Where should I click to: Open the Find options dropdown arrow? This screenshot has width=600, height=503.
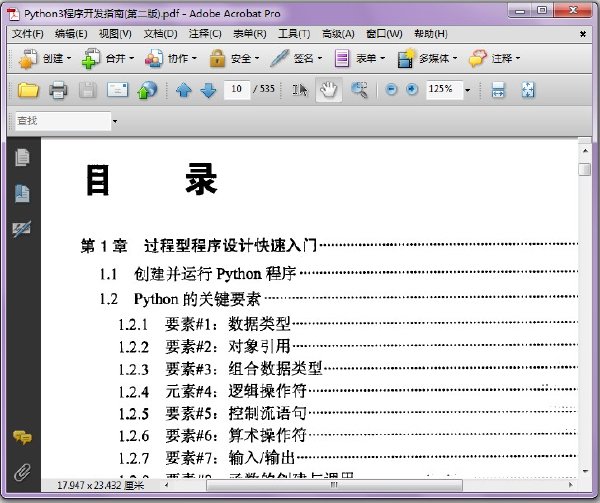coord(115,122)
